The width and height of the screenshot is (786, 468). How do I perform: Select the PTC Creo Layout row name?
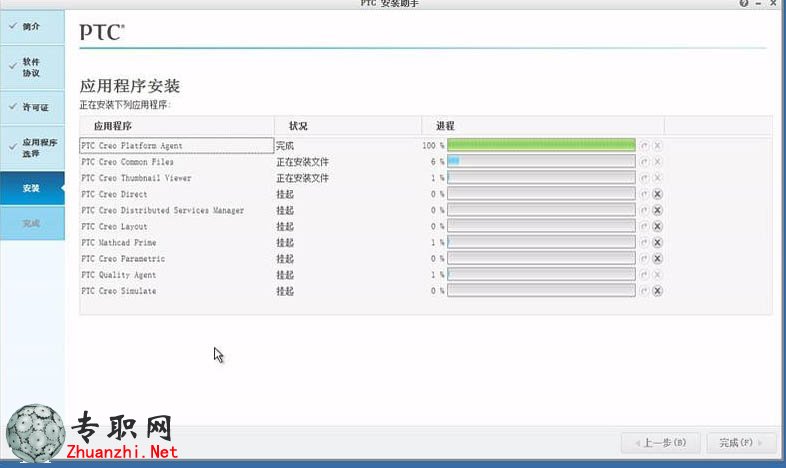tap(114, 226)
